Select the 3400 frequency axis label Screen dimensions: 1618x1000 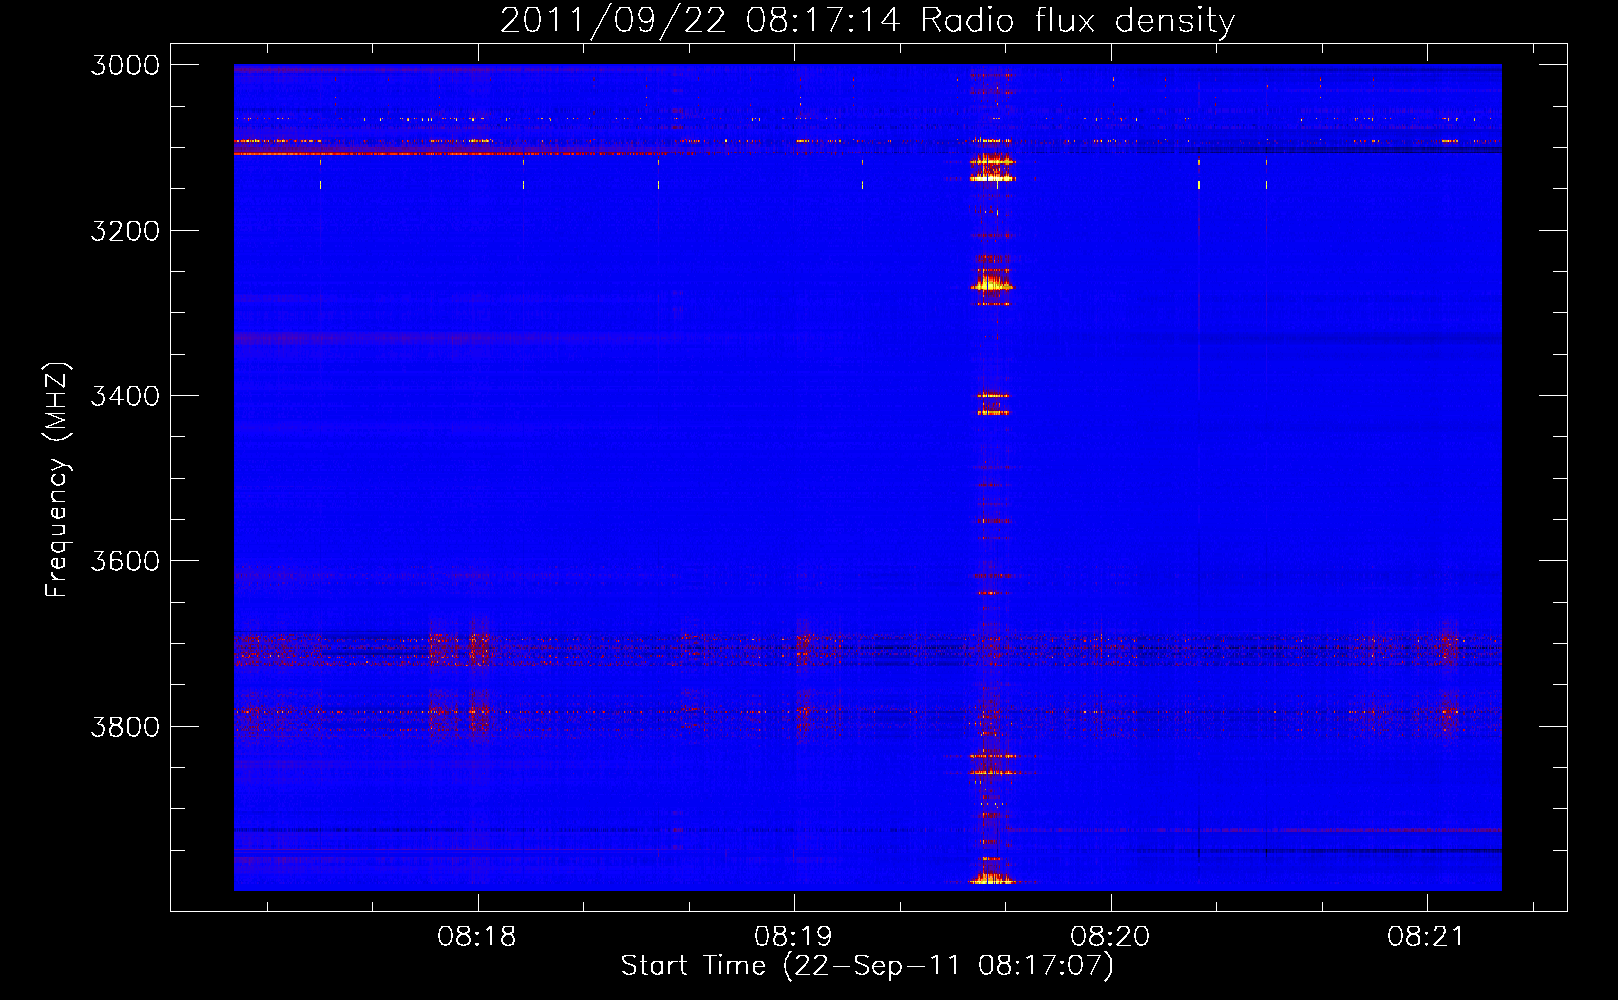(x=125, y=396)
